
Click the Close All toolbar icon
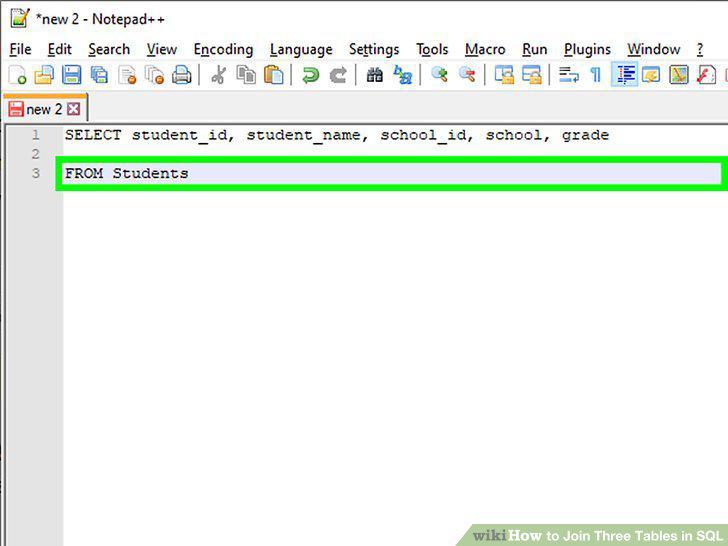pyautogui.click(x=155, y=75)
